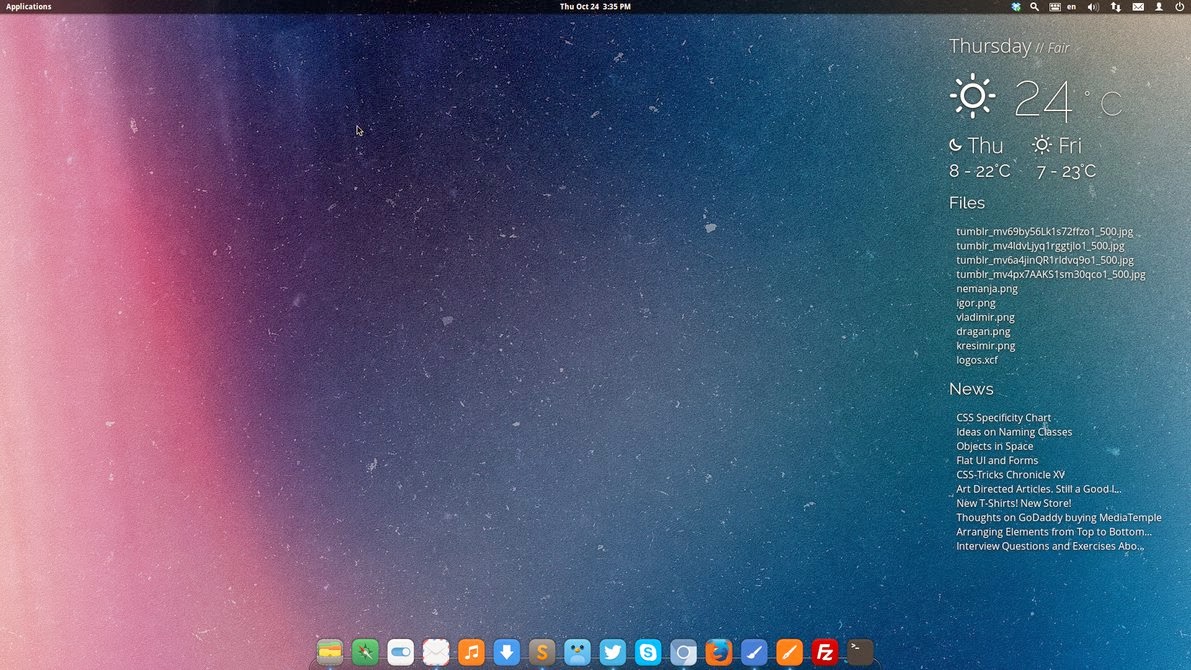This screenshot has height=670, width=1191.
Task: Open the Mail app in the dock
Action: coord(436,652)
